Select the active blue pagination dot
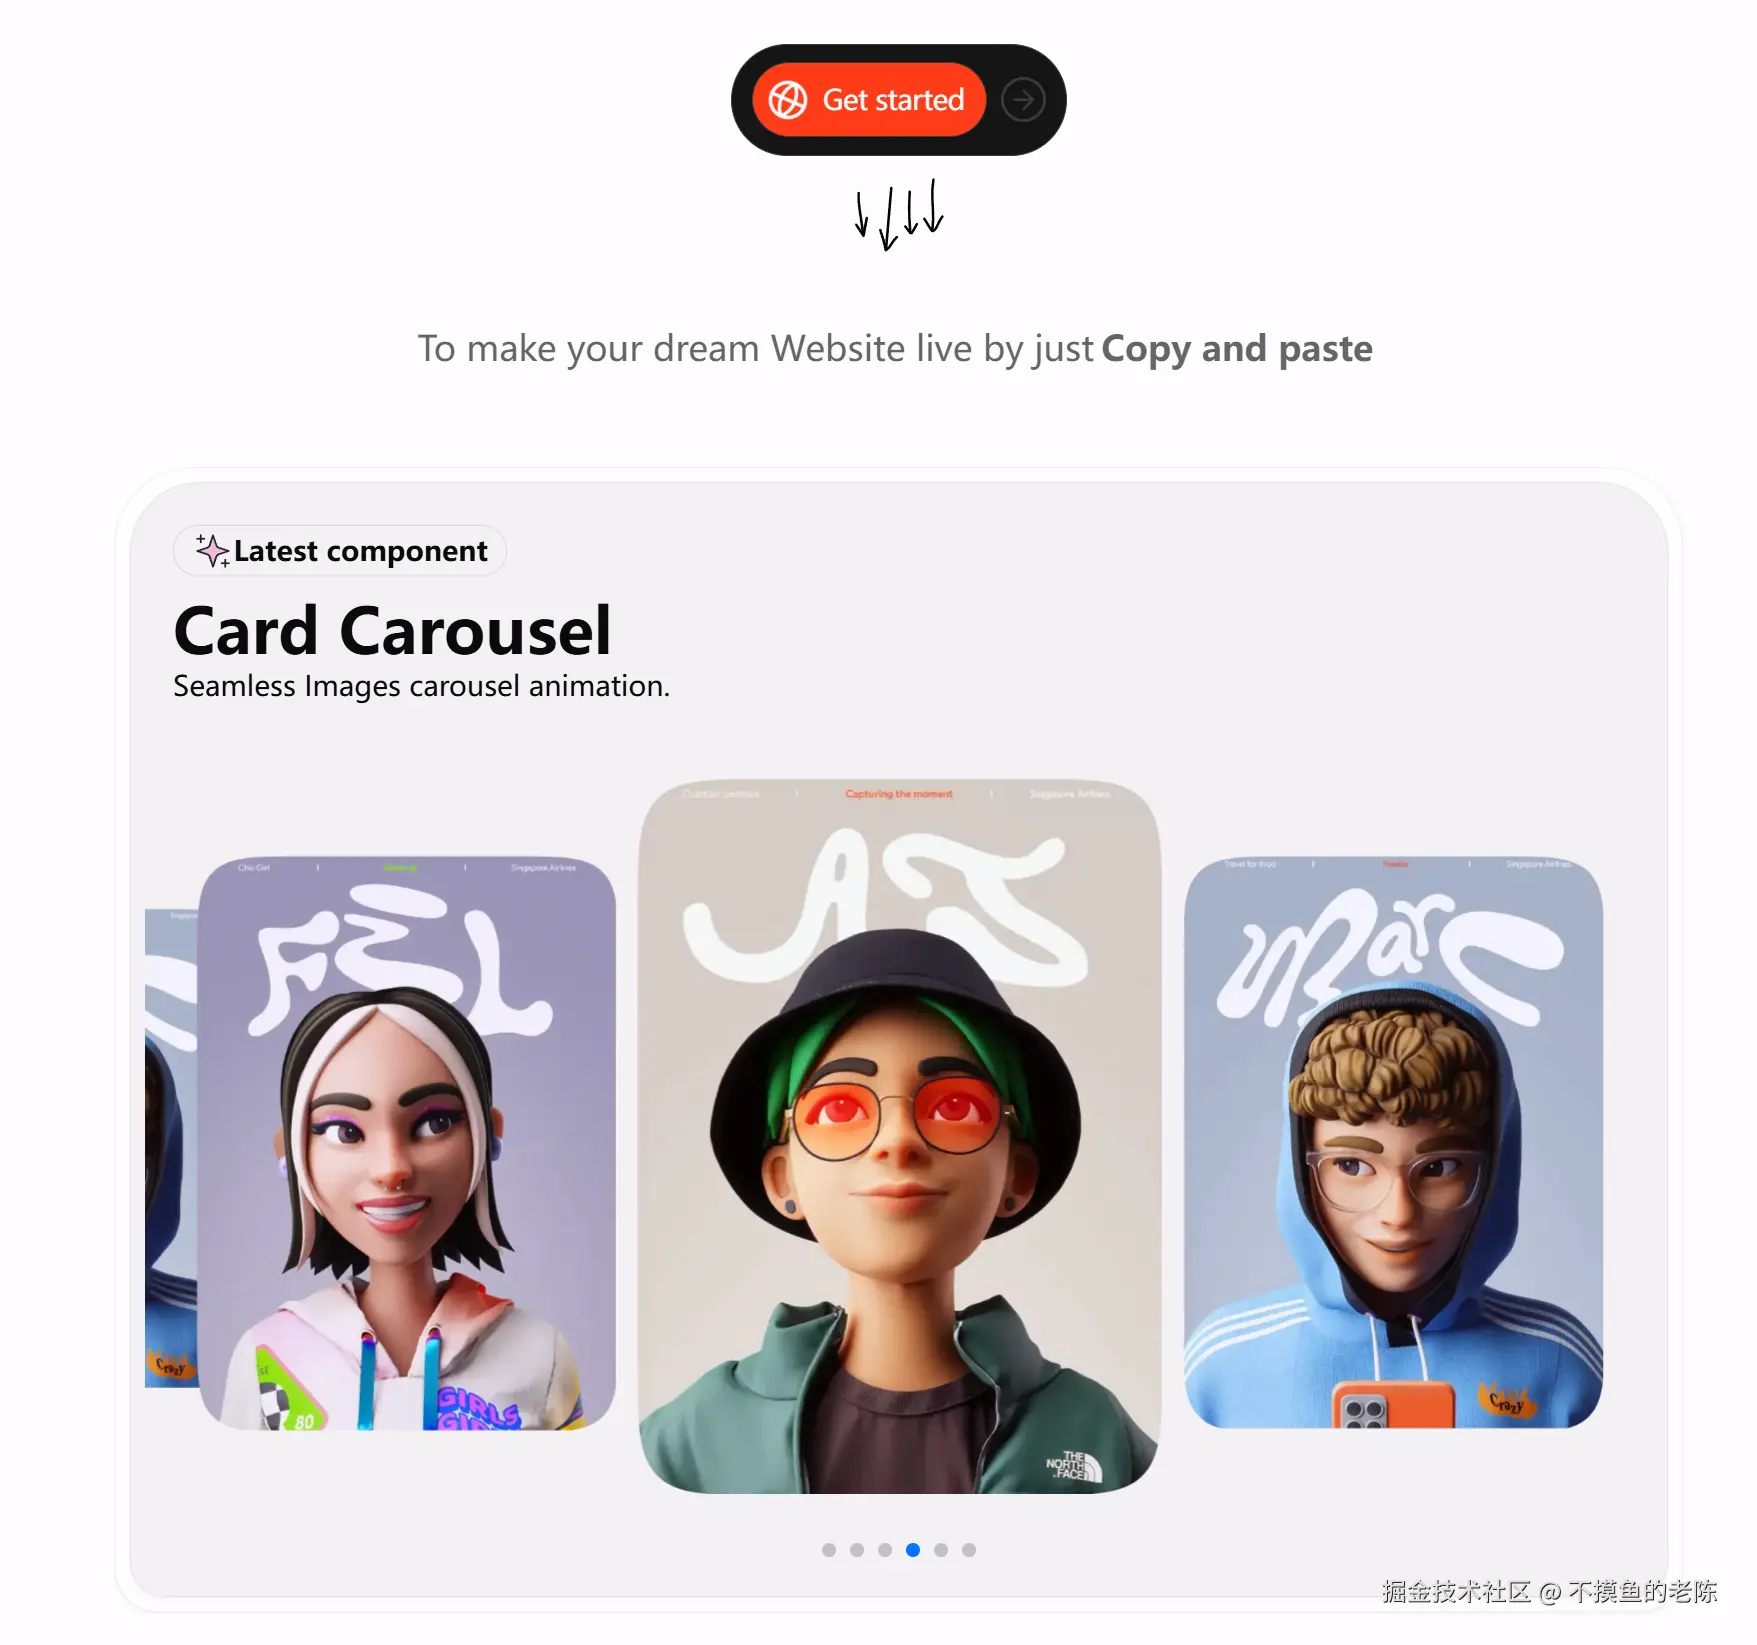 click(x=913, y=1550)
